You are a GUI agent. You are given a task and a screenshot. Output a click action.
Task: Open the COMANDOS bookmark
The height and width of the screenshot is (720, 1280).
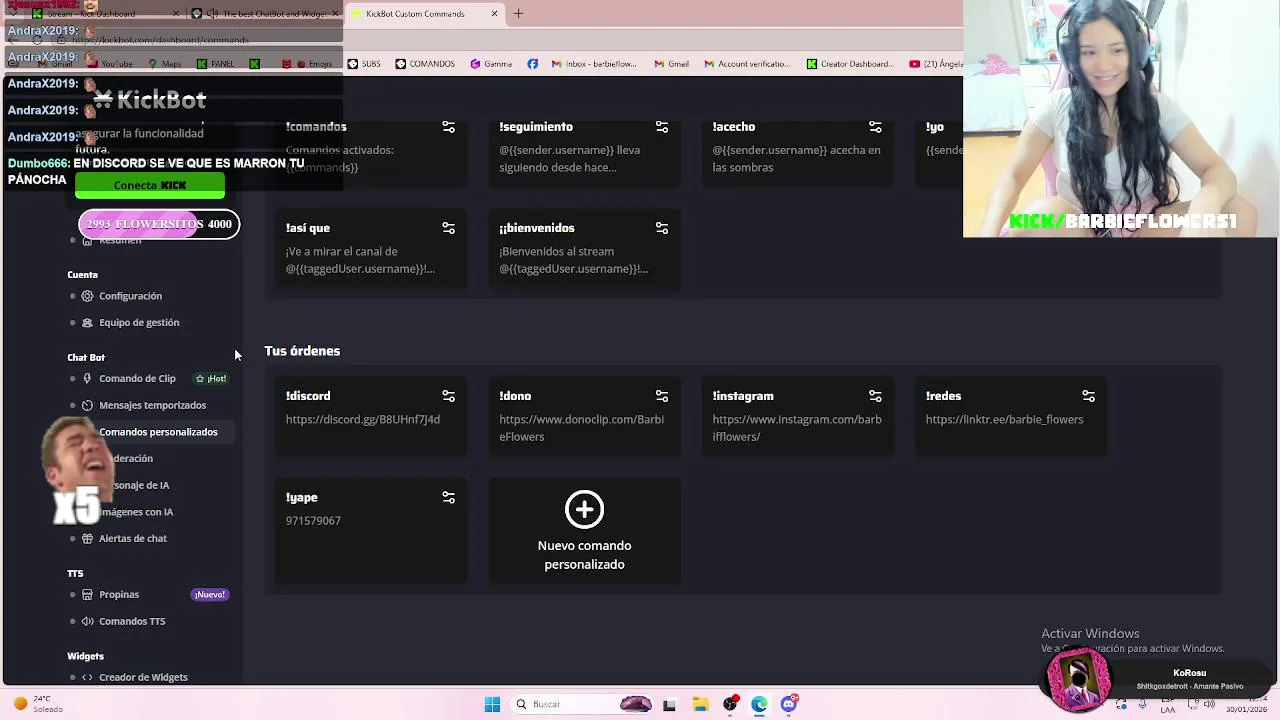click(425, 64)
